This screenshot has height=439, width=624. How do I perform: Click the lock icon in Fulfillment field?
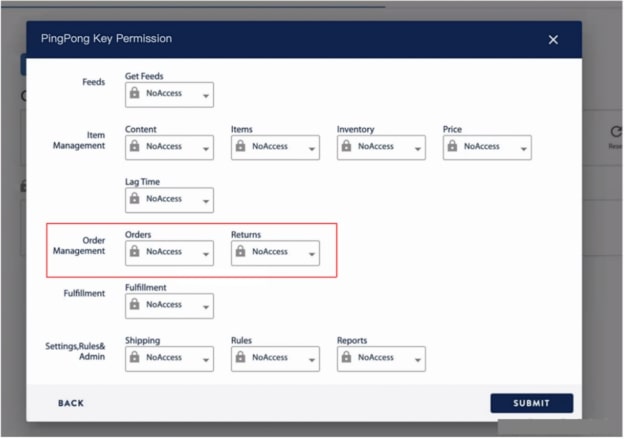135,304
